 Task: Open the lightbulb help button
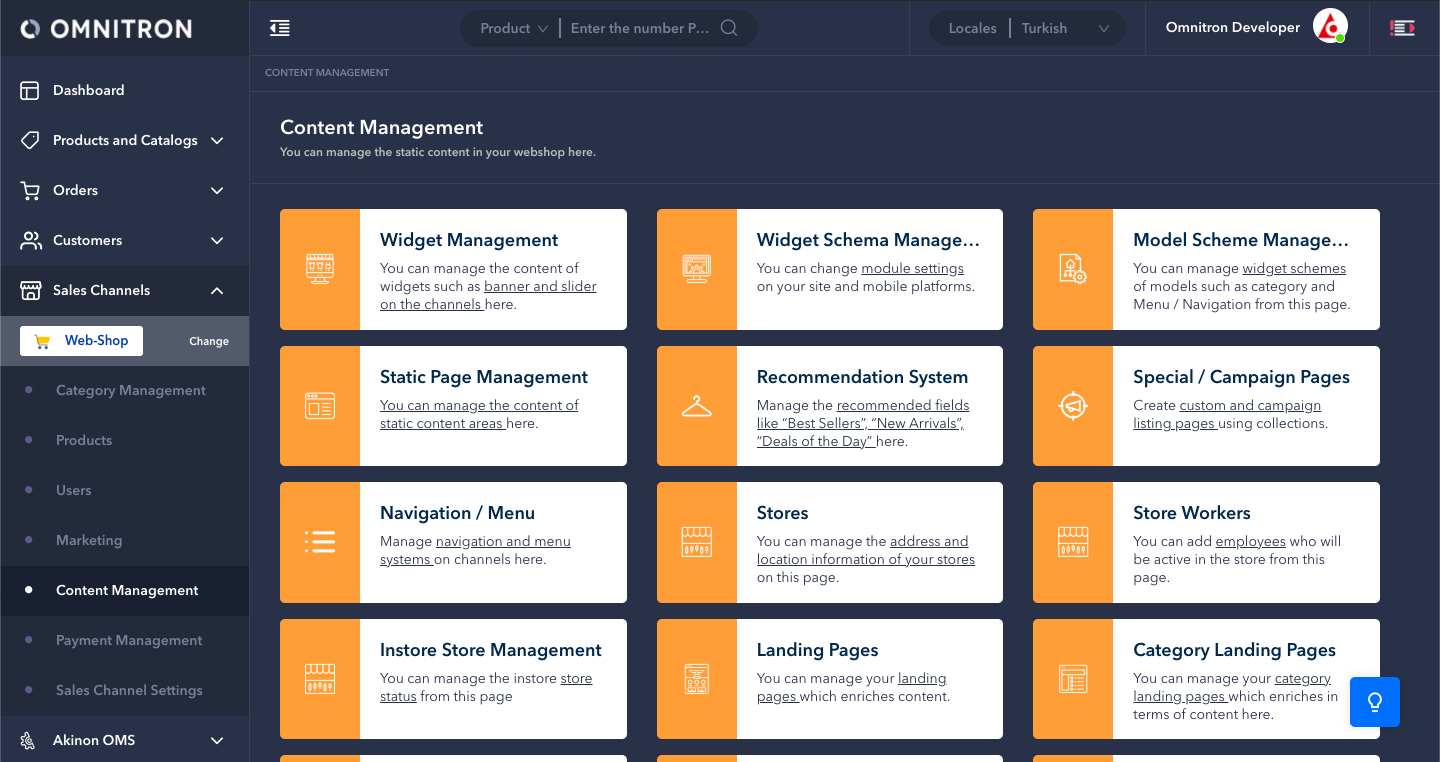(1374, 702)
